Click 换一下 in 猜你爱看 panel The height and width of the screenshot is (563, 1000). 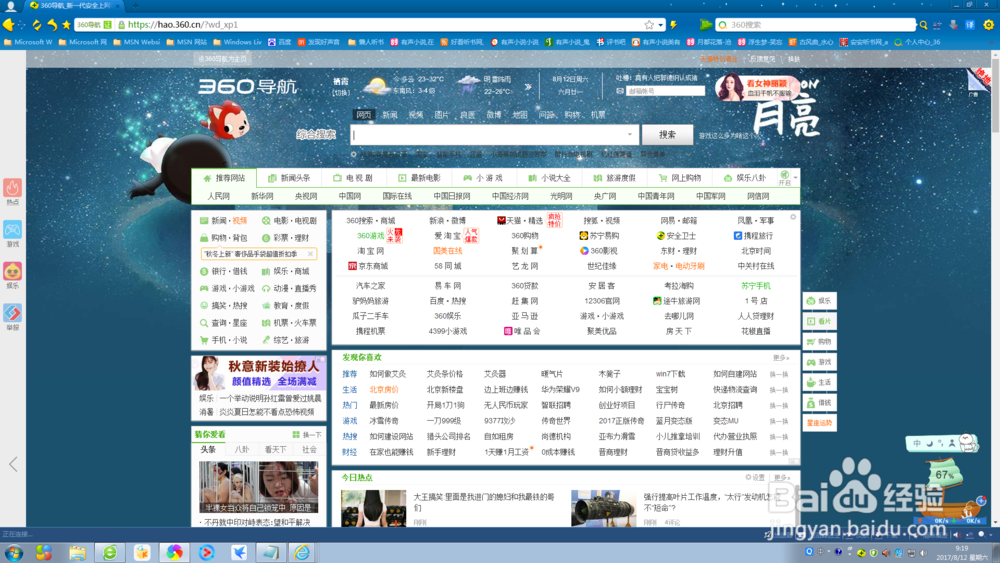(x=307, y=435)
